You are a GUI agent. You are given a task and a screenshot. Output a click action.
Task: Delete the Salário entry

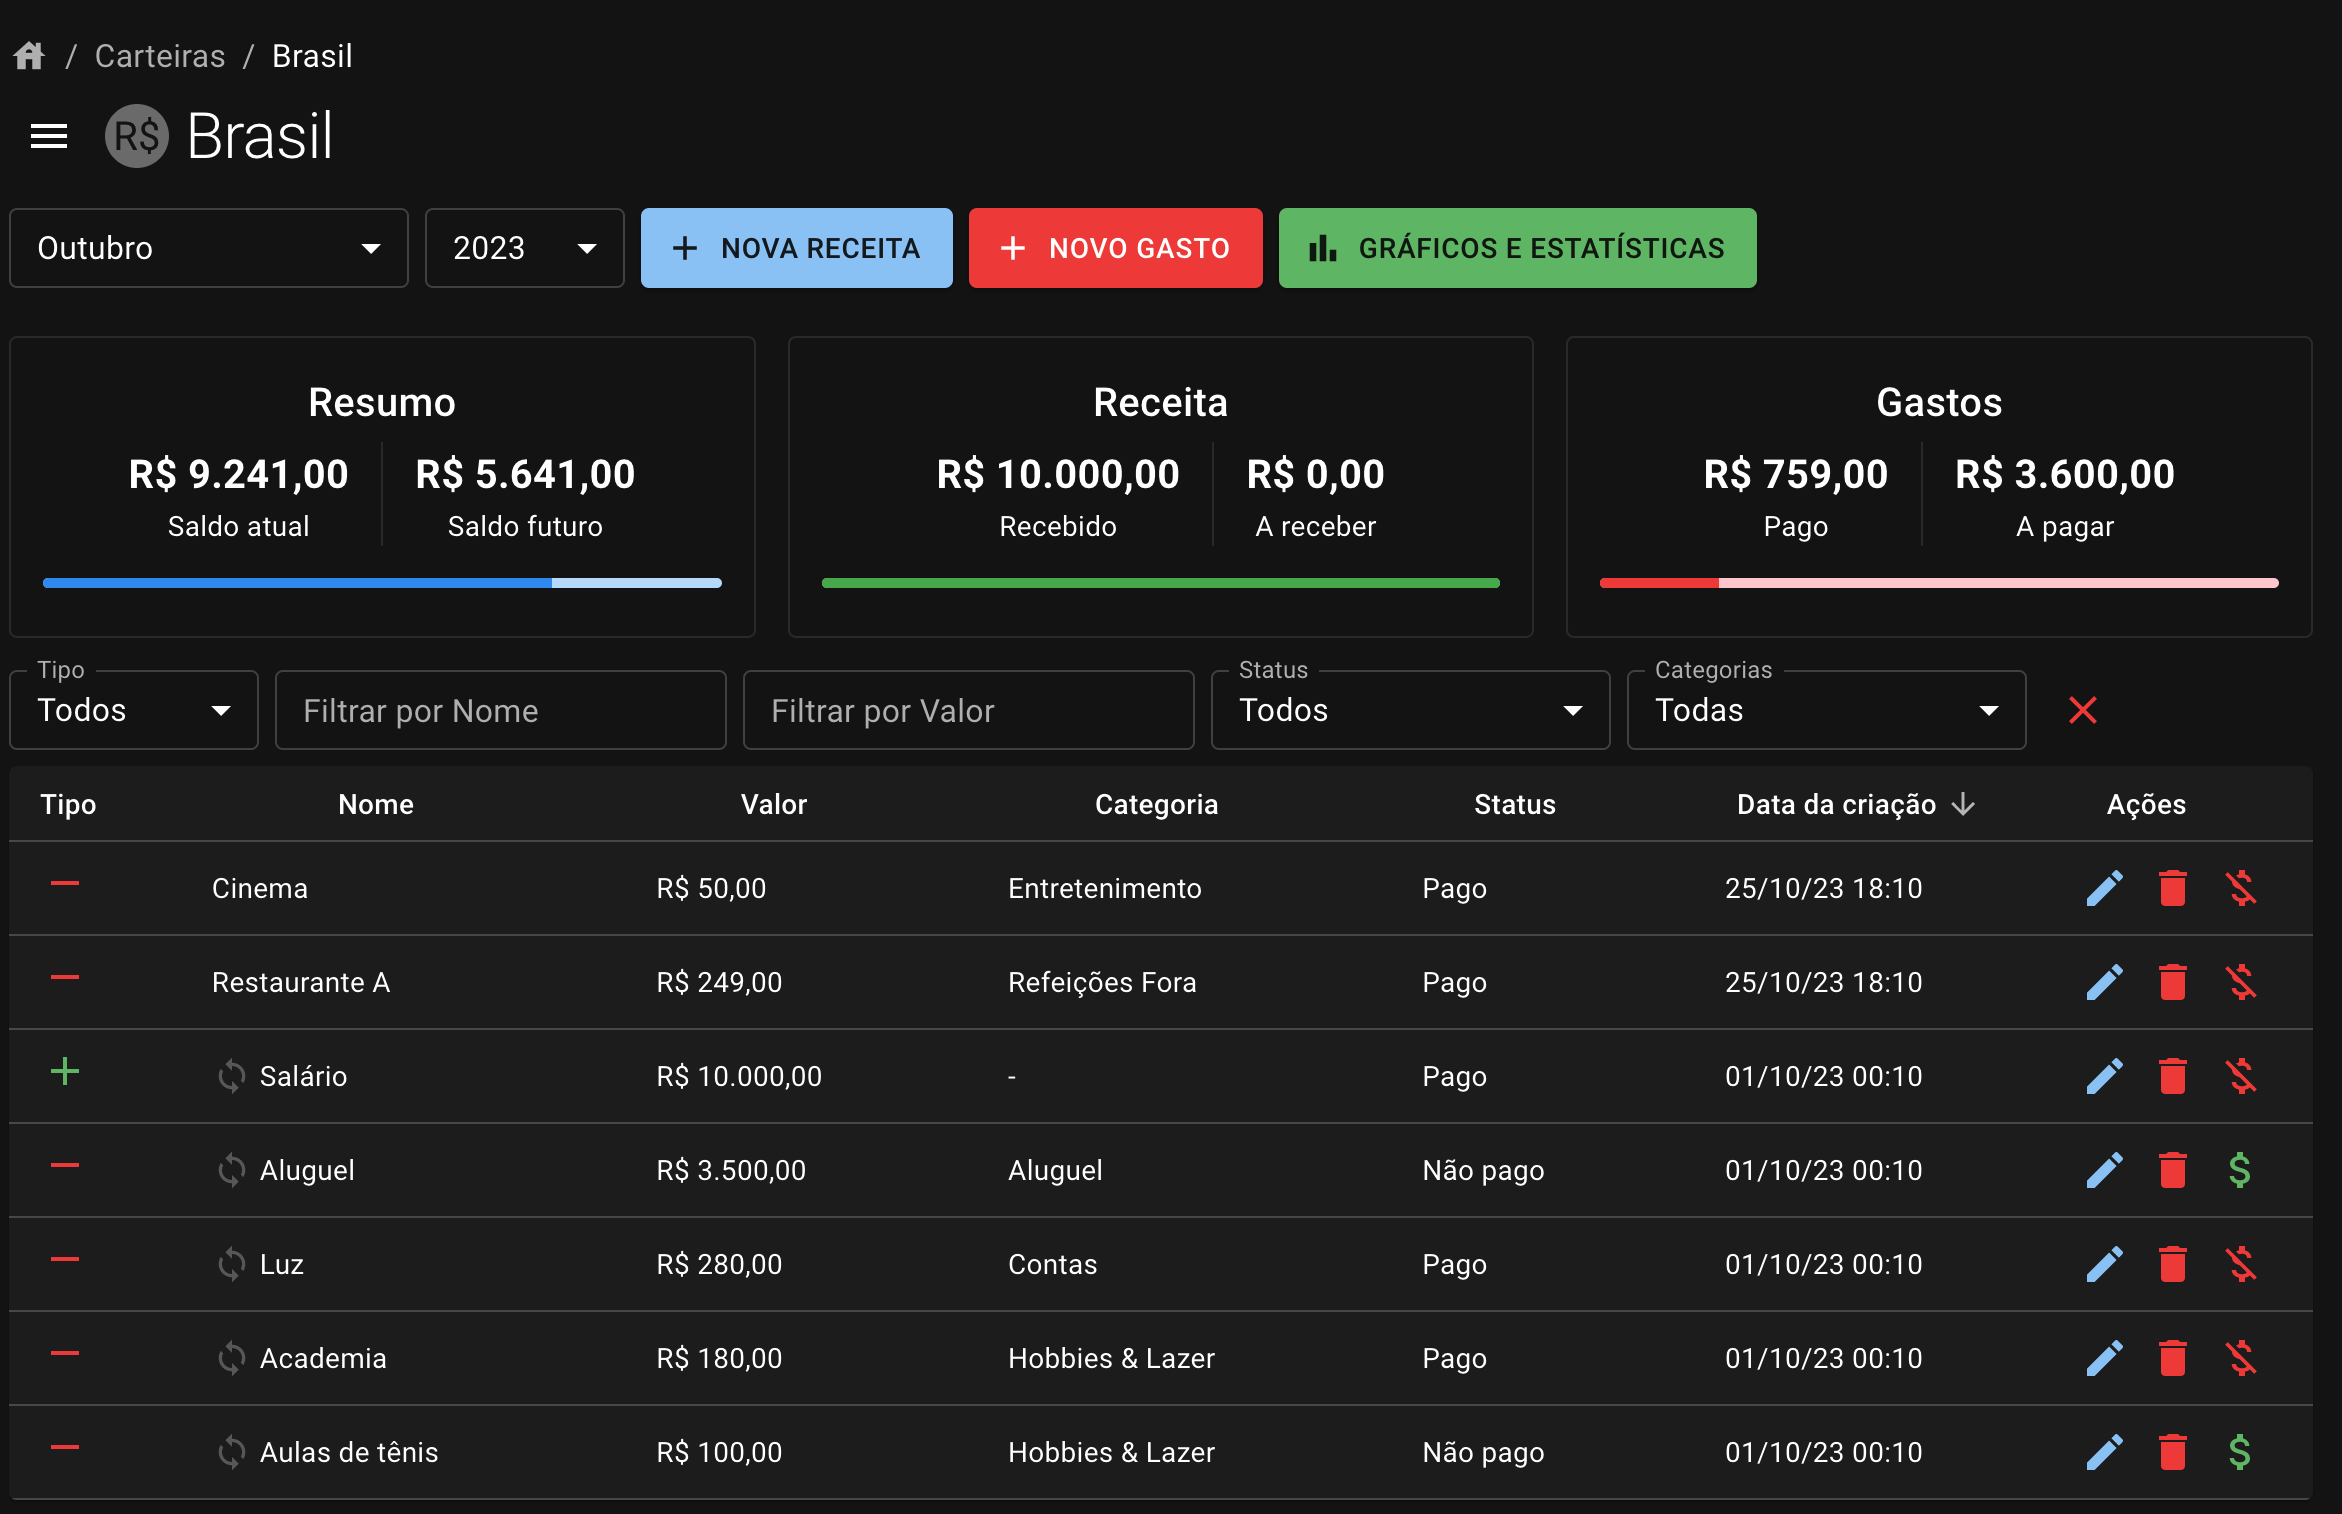pos(2172,1076)
